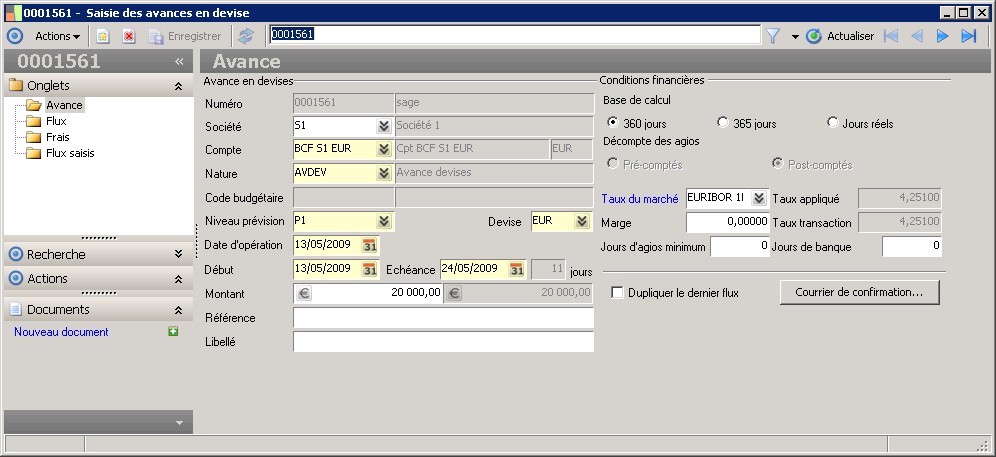Open the Devise dropdown

click(x=582, y=221)
